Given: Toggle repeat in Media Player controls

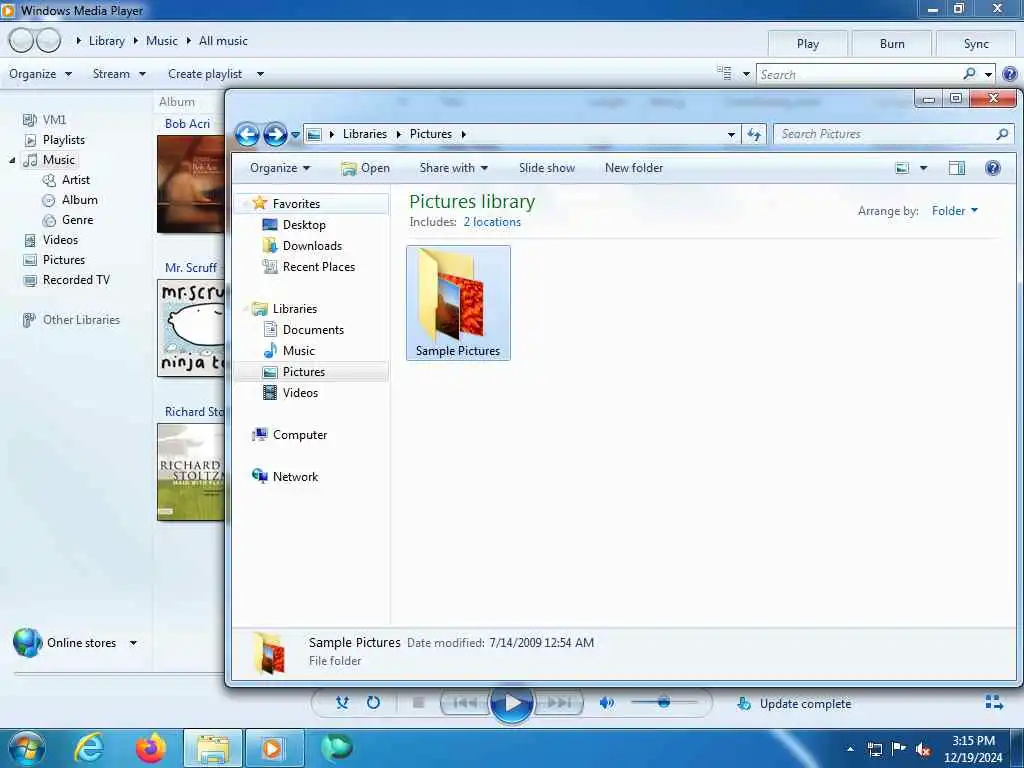Looking at the screenshot, I should pos(373,703).
